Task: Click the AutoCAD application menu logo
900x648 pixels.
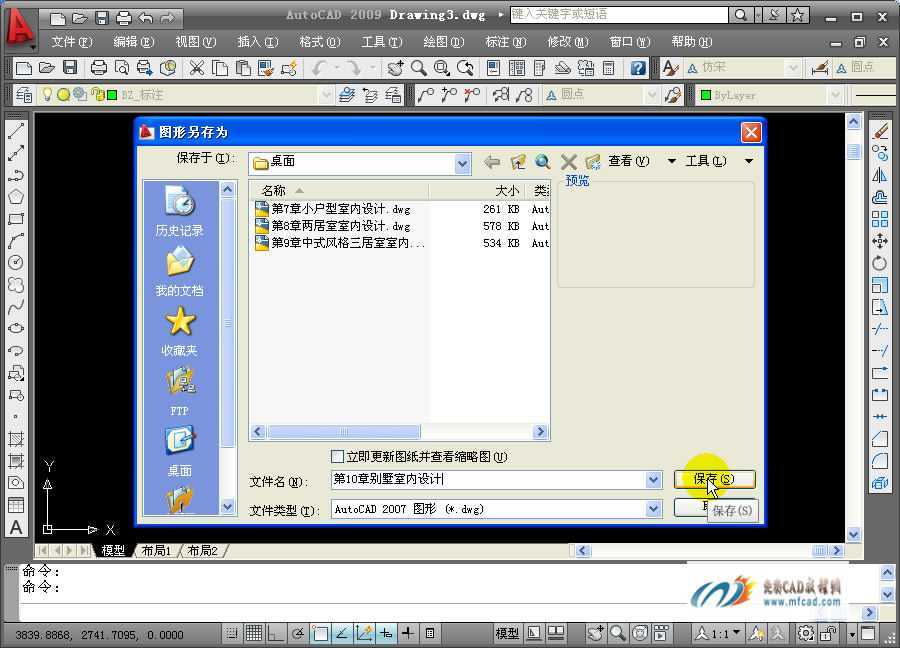Action: coord(20,28)
